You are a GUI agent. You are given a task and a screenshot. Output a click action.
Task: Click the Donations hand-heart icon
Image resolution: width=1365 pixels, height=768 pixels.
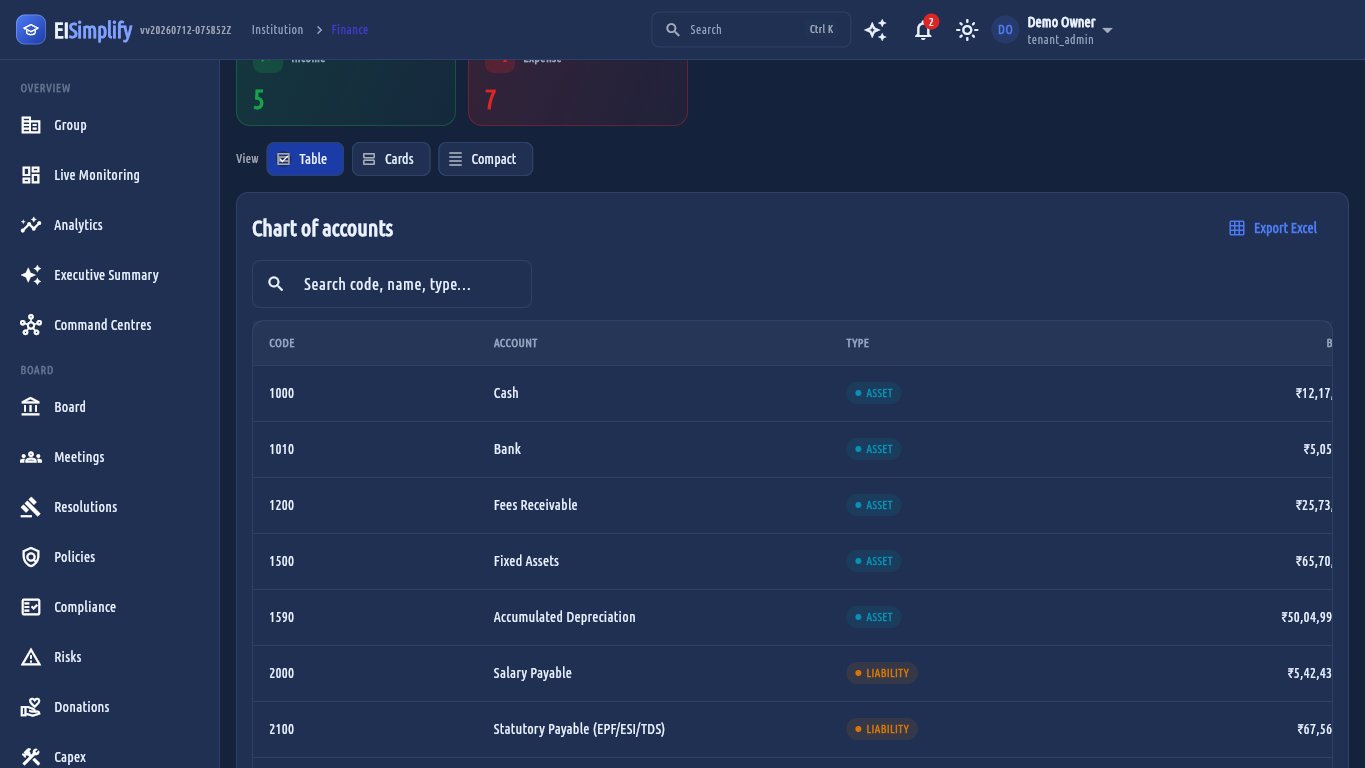(31, 707)
